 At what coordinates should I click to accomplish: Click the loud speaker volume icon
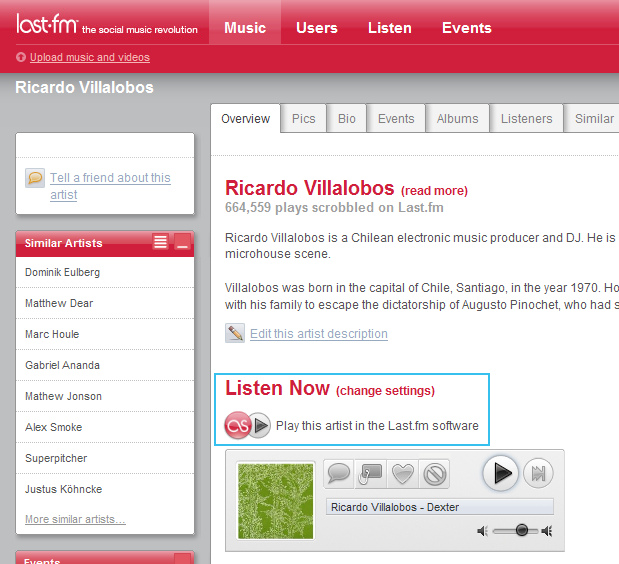pos(547,531)
